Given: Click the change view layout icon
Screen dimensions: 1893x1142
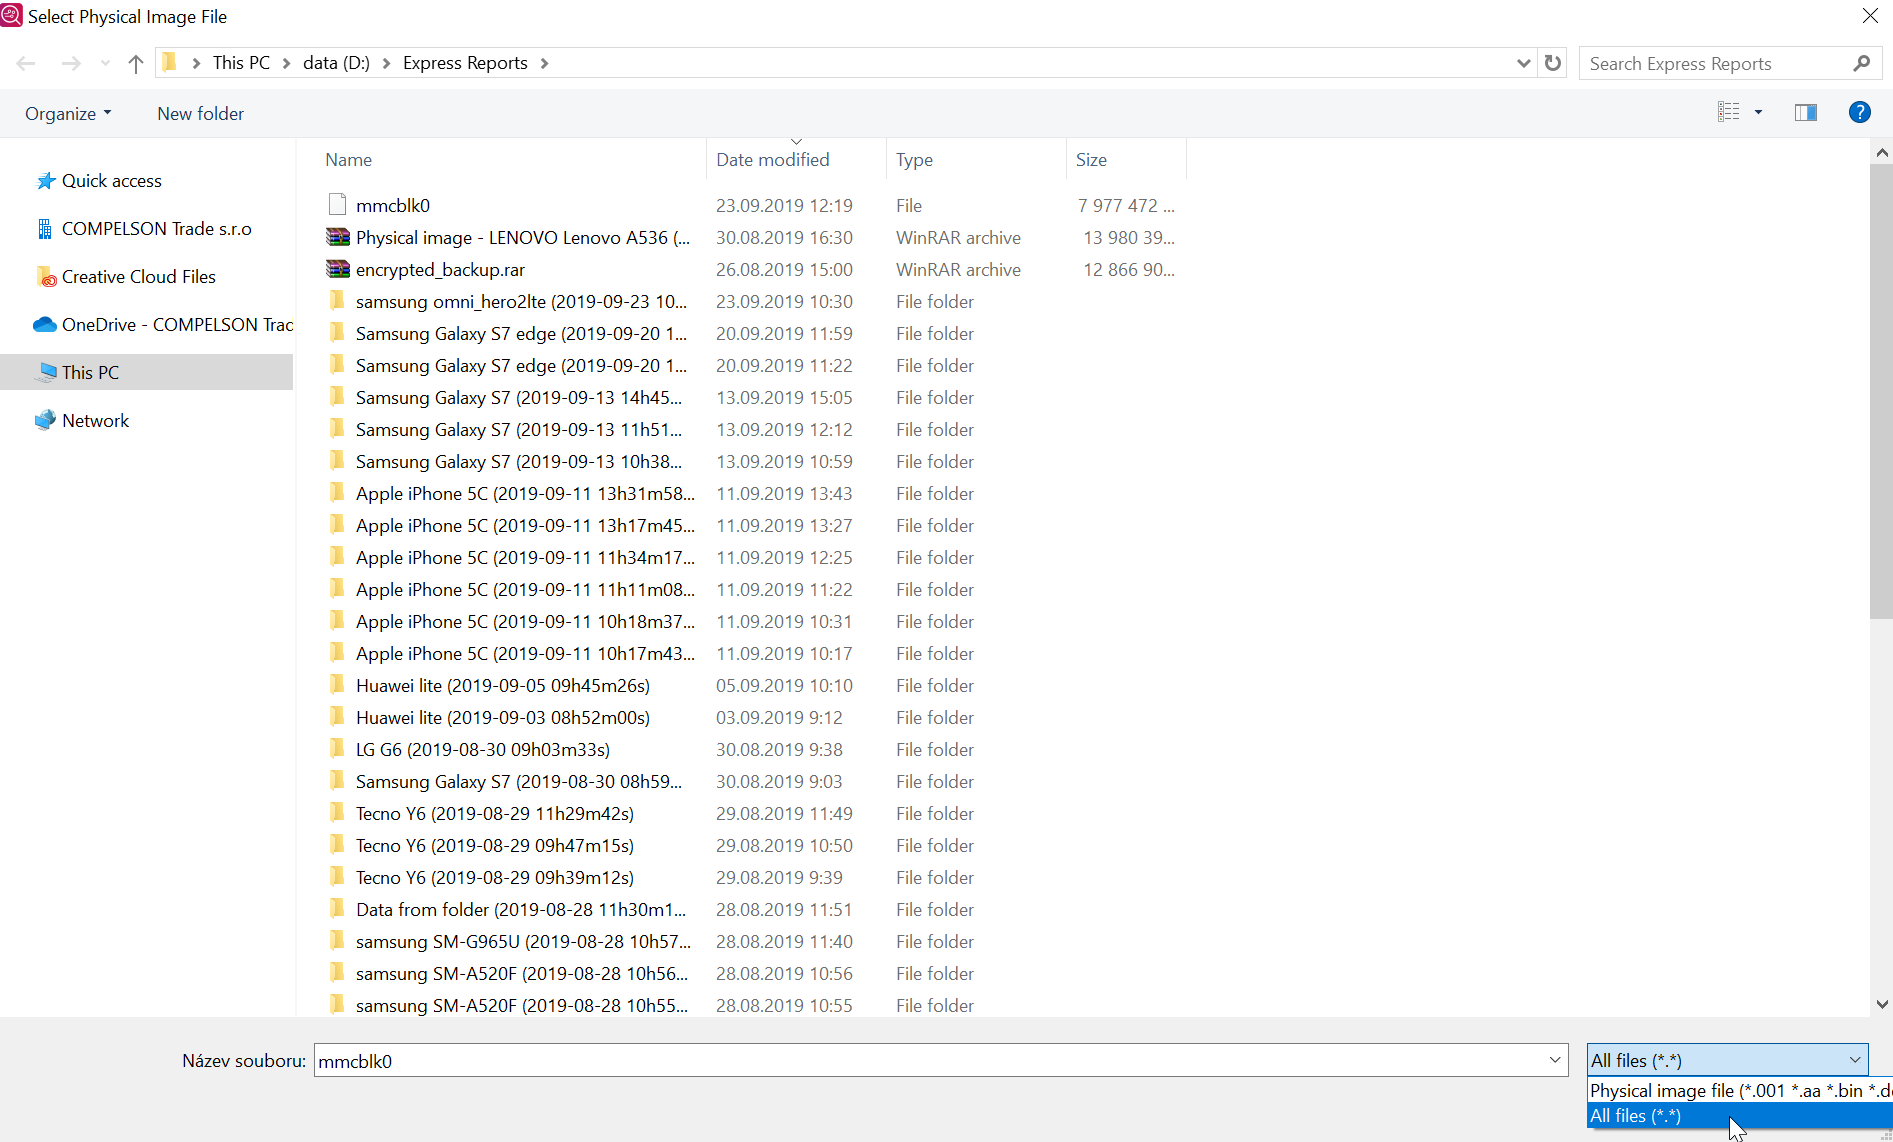Looking at the screenshot, I should tap(1728, 112).
